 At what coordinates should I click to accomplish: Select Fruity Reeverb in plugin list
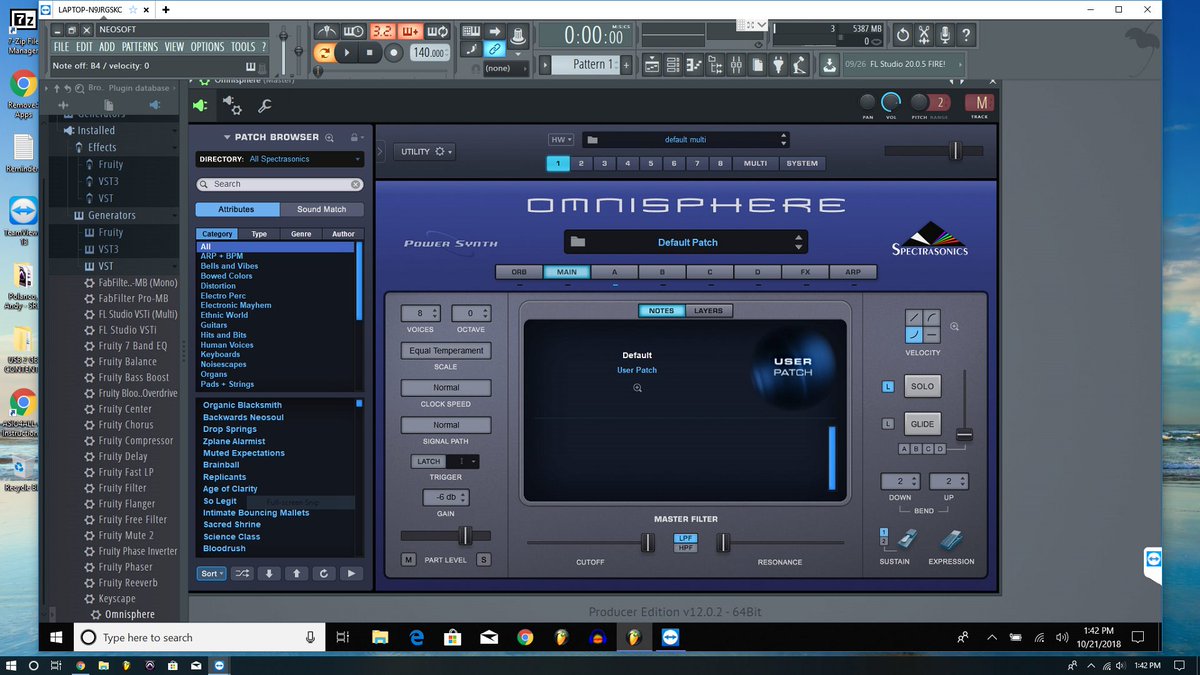tap(128, 583)
